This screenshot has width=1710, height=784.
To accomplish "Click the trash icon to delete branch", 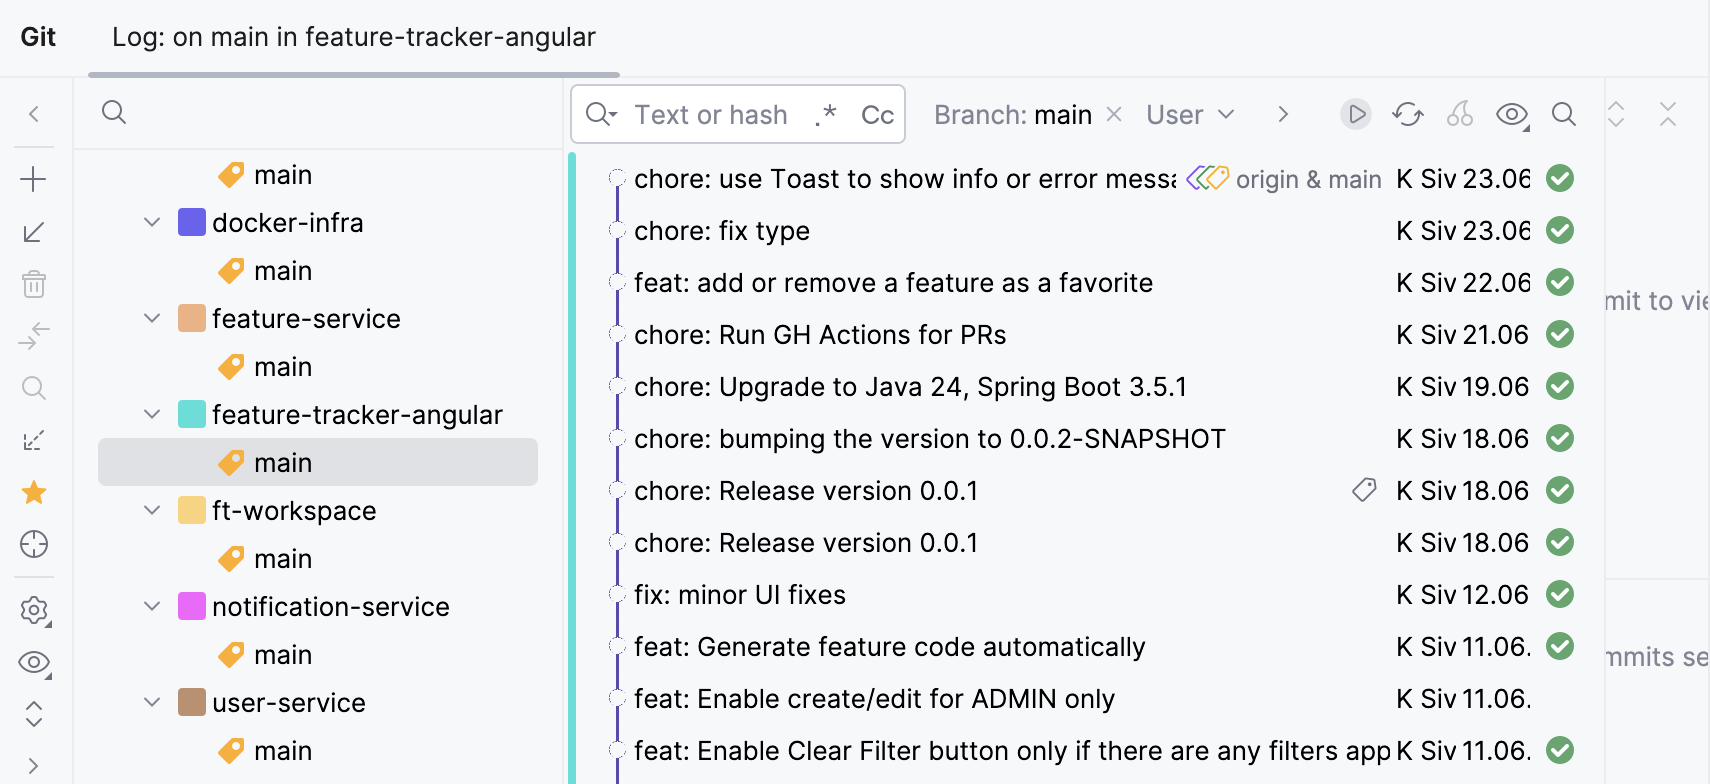I will pyautogui.click(x=33, y=284).
